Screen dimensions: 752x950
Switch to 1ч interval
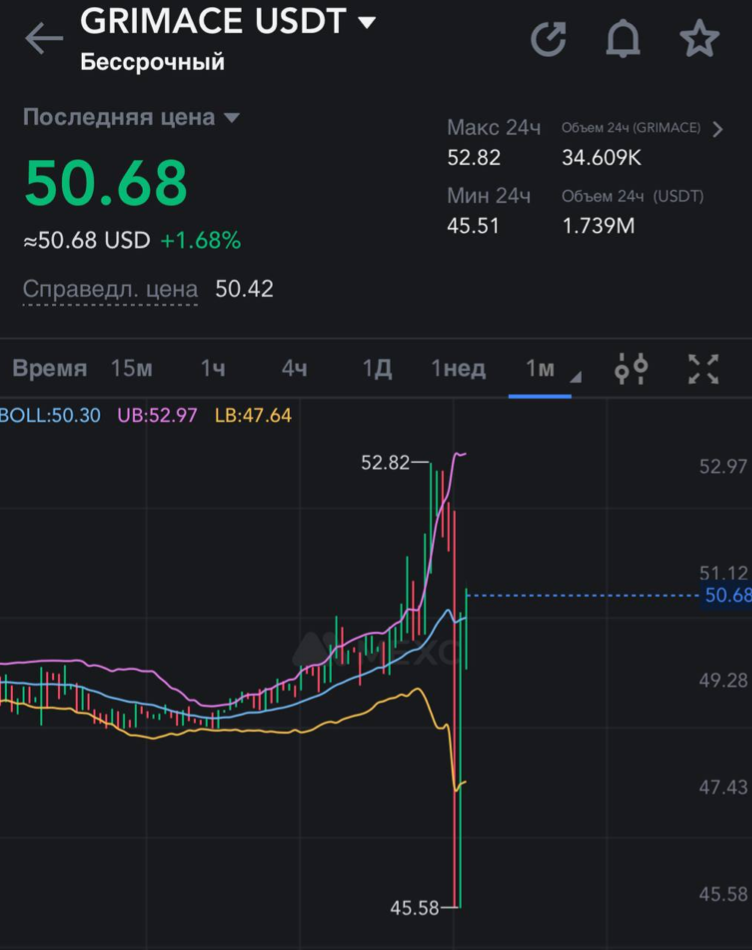pyautogui.click(x=213, y=368)
